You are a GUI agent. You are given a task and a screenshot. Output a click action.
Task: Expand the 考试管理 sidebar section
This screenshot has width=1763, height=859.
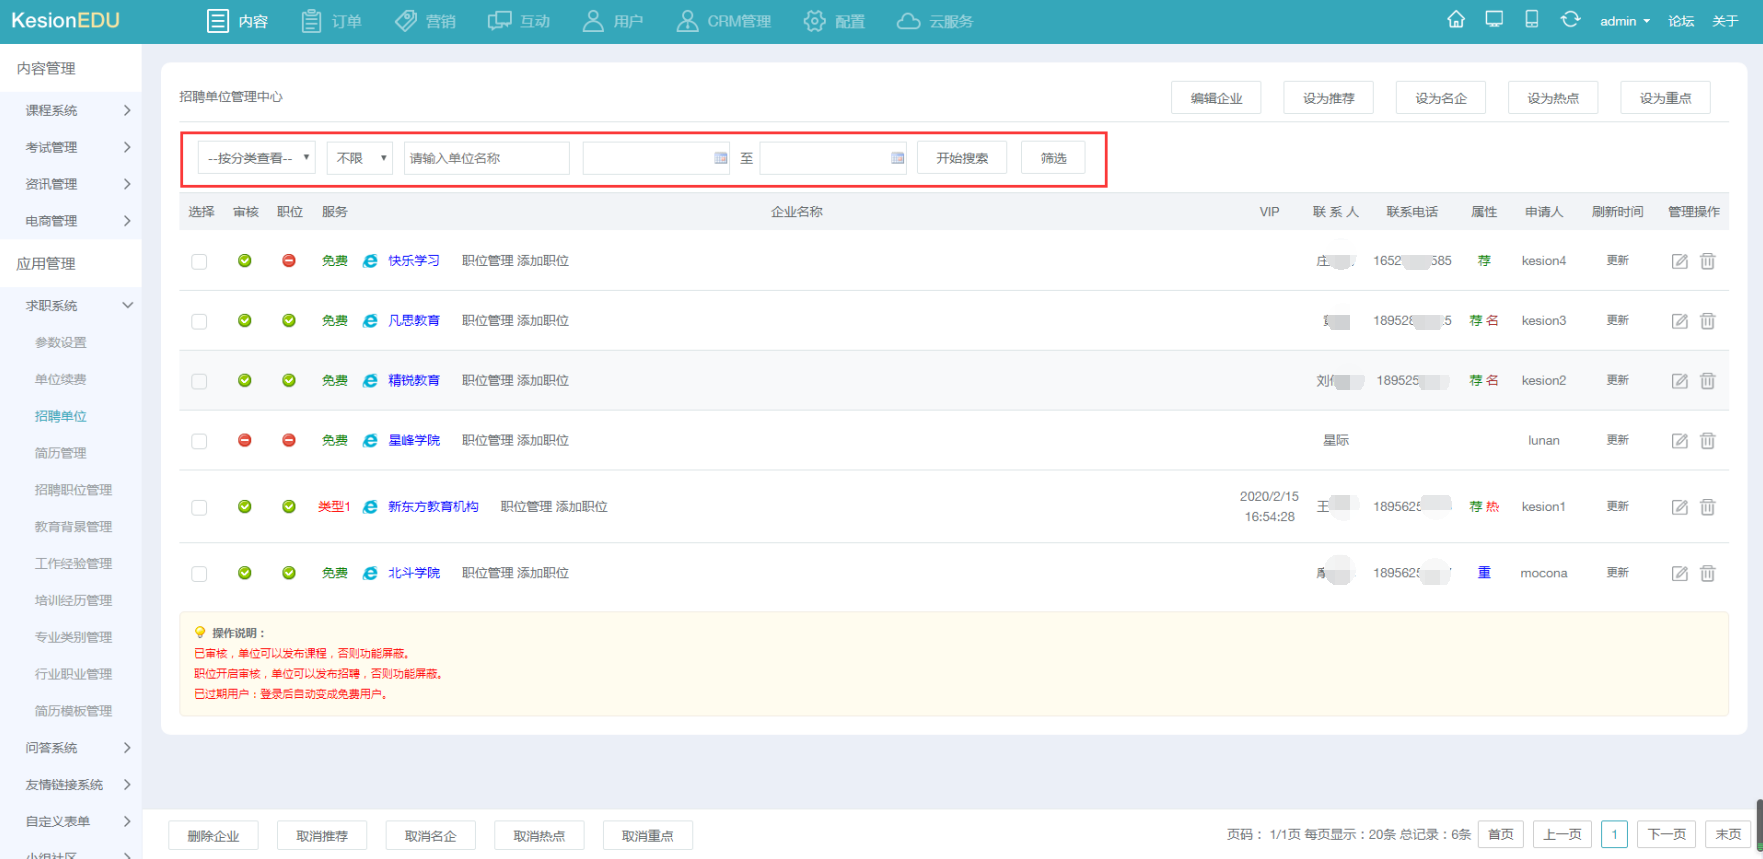(71, 147)
